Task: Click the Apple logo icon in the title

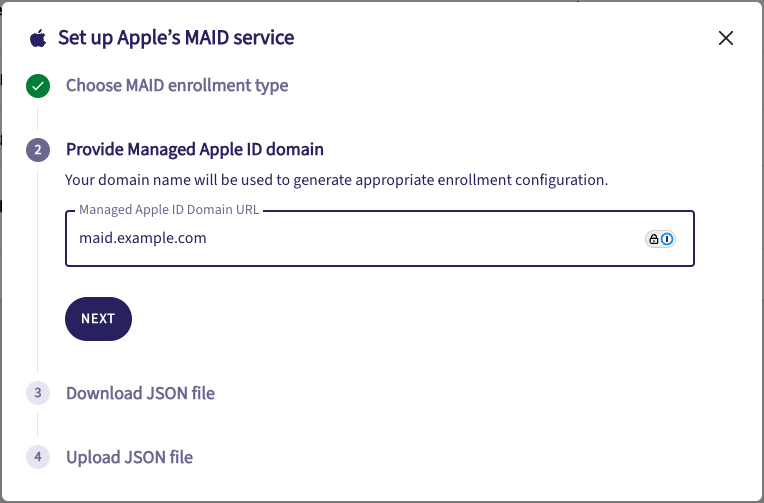Action: (38, 39)
